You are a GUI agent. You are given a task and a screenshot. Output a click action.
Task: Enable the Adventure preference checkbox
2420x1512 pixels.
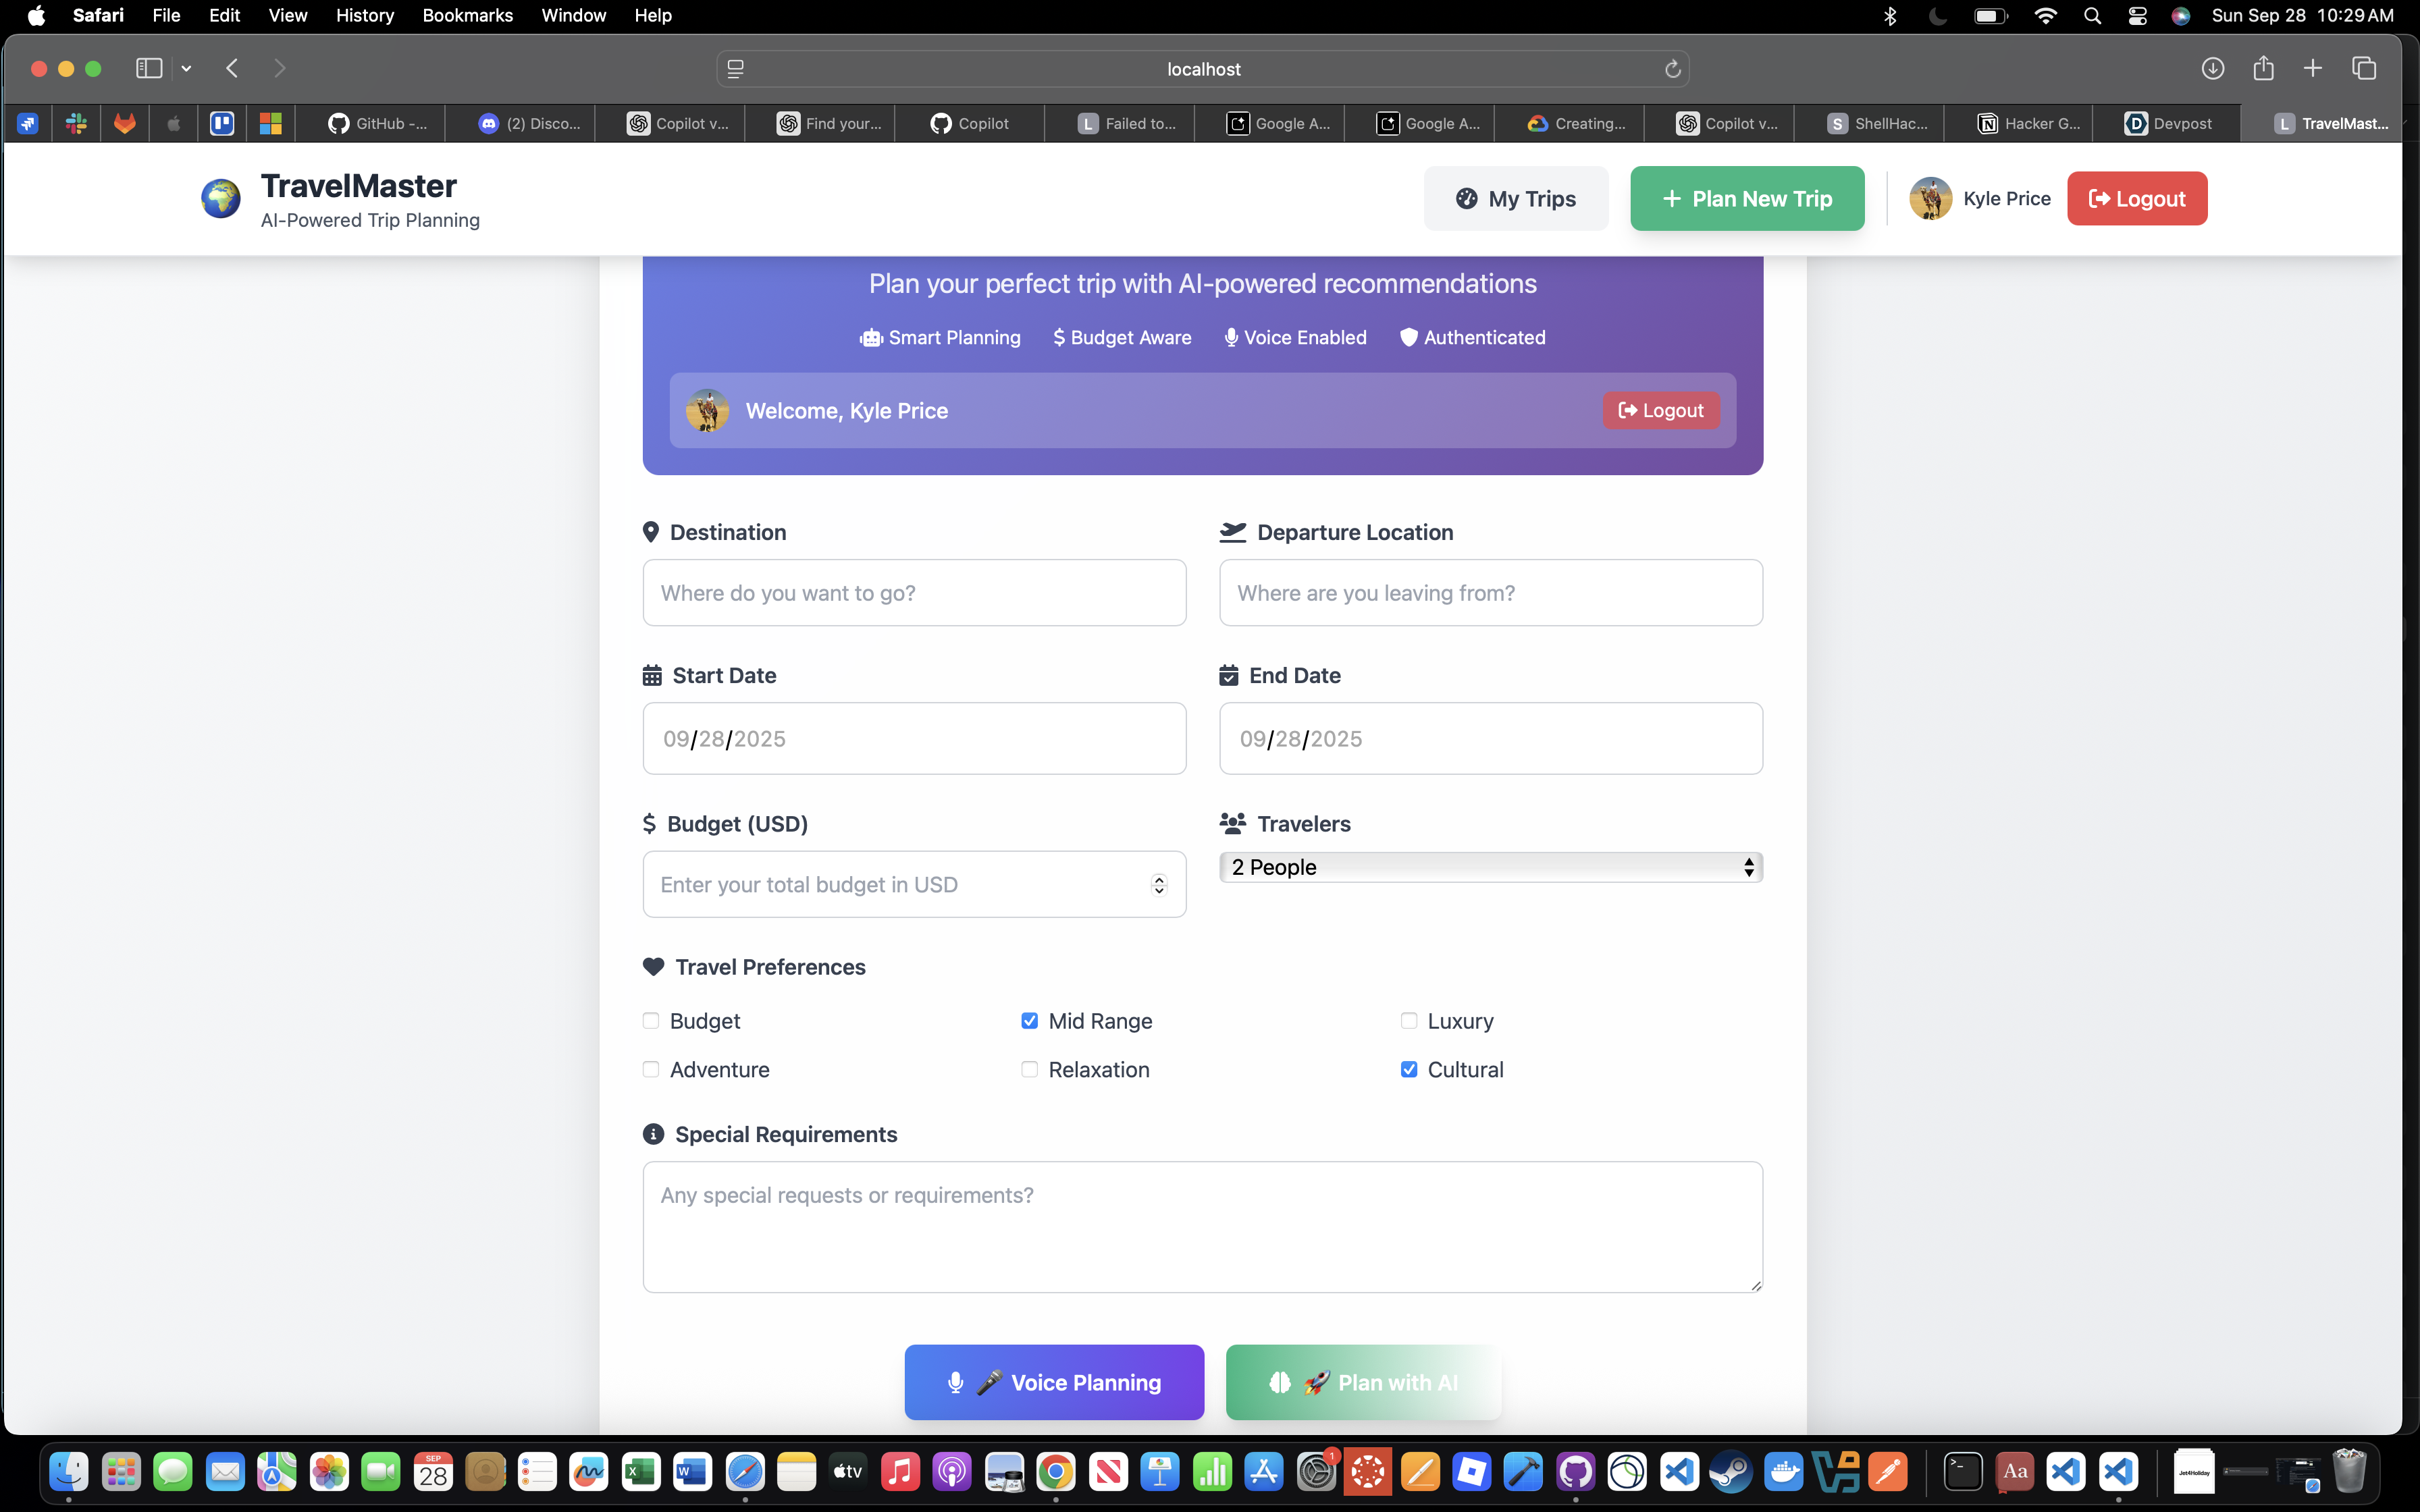(651, 1069)
